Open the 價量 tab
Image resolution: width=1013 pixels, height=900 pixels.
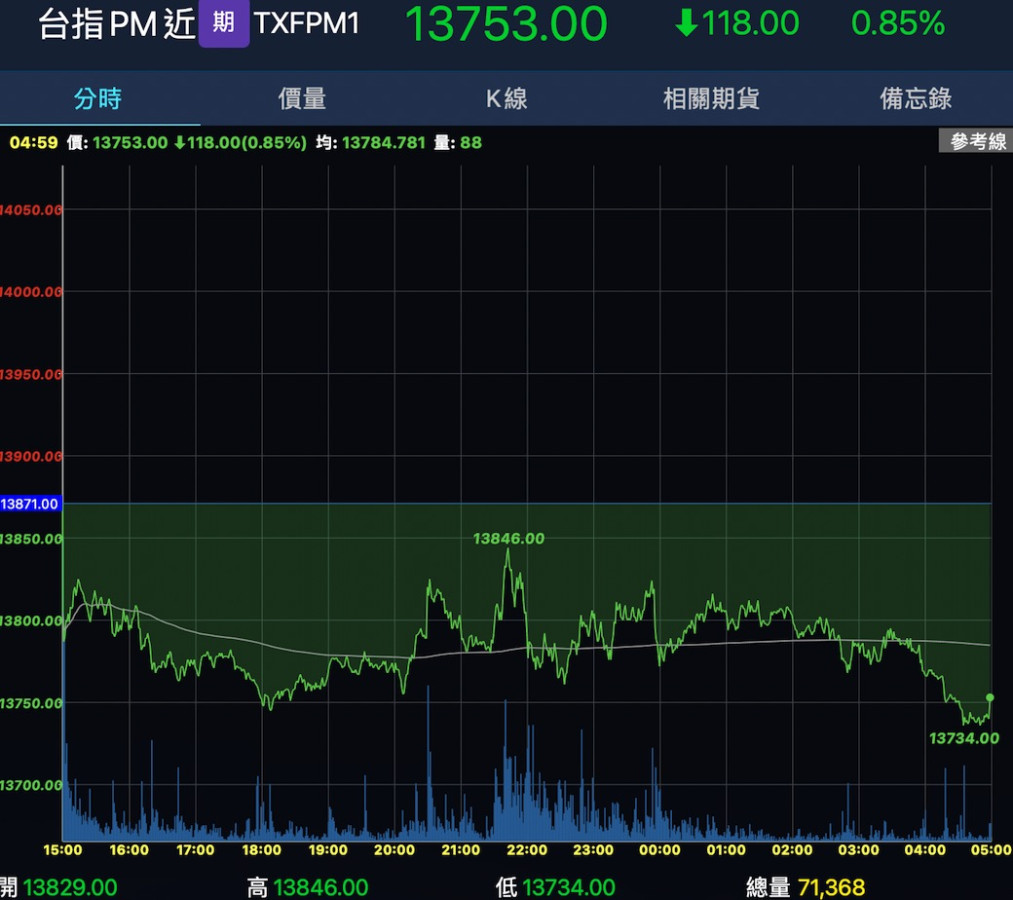pos(302,98)
